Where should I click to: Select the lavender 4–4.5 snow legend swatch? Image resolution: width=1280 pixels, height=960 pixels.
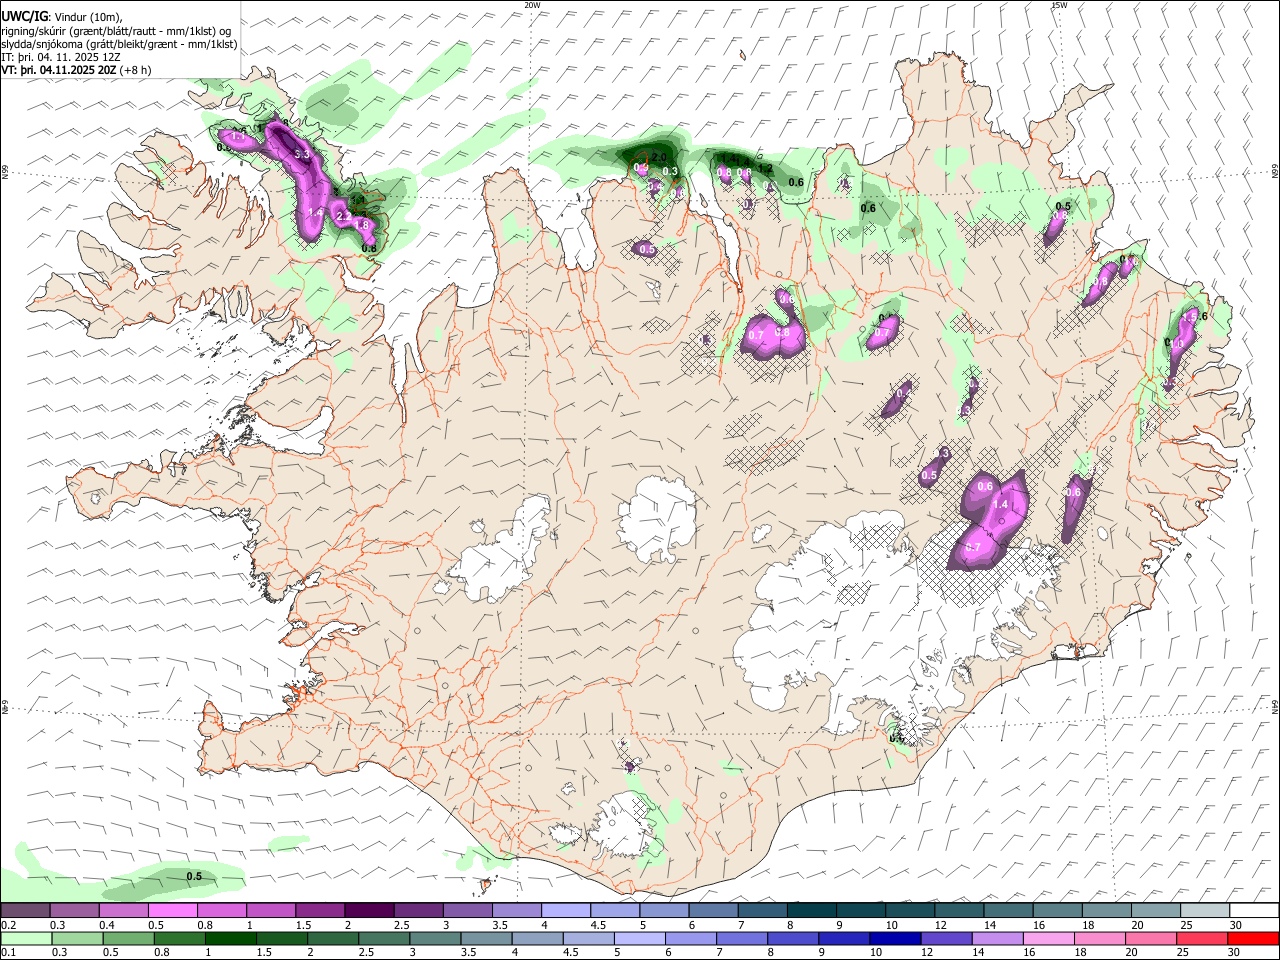565,911
